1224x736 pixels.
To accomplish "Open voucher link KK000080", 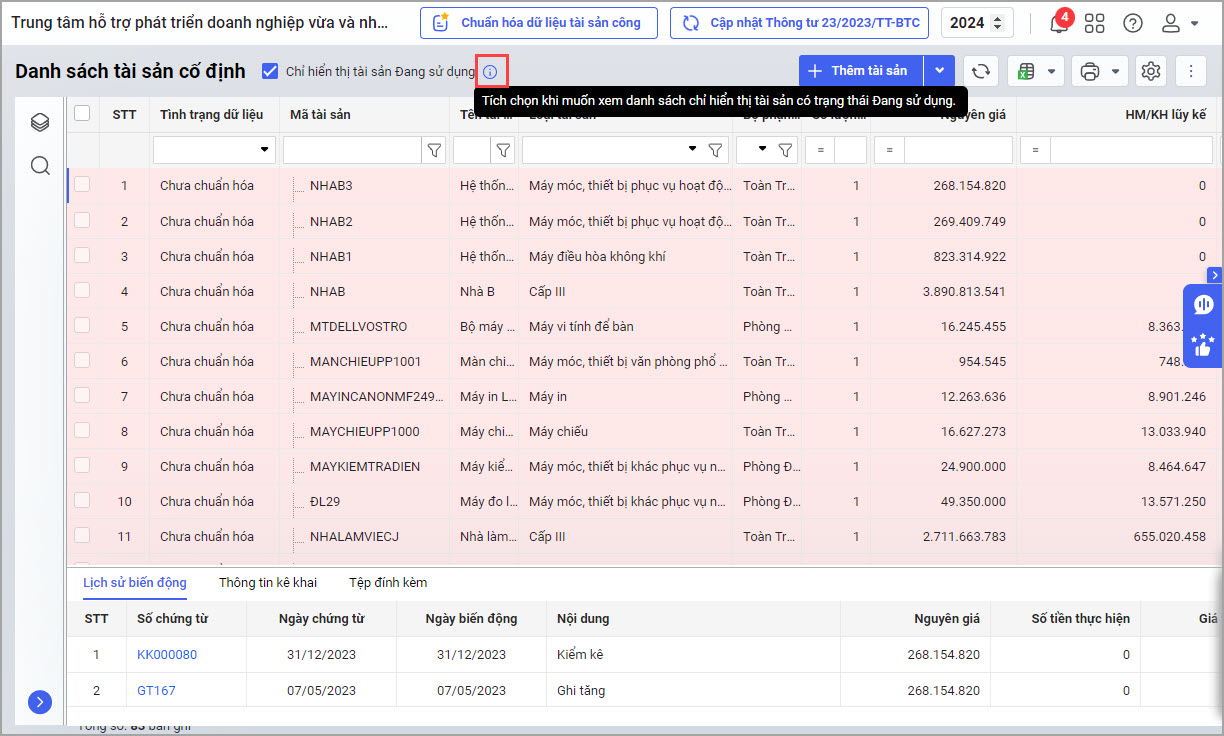I will 167,655.
